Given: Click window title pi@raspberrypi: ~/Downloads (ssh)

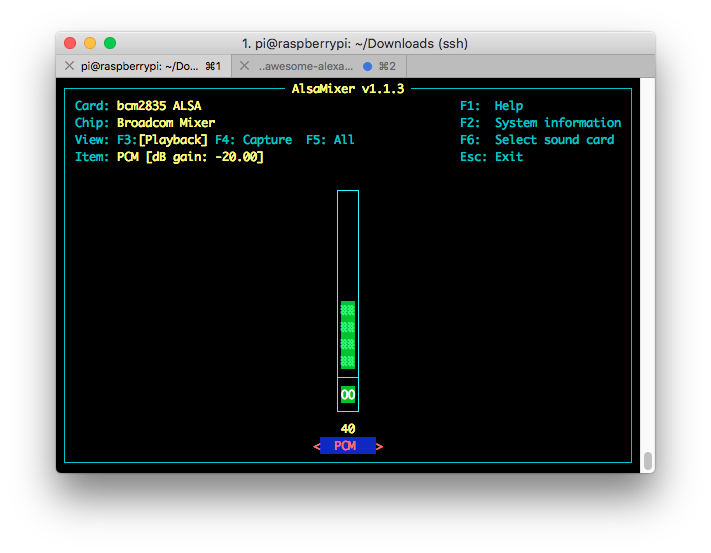Looking at the screenshot, I should click(355, 44).
